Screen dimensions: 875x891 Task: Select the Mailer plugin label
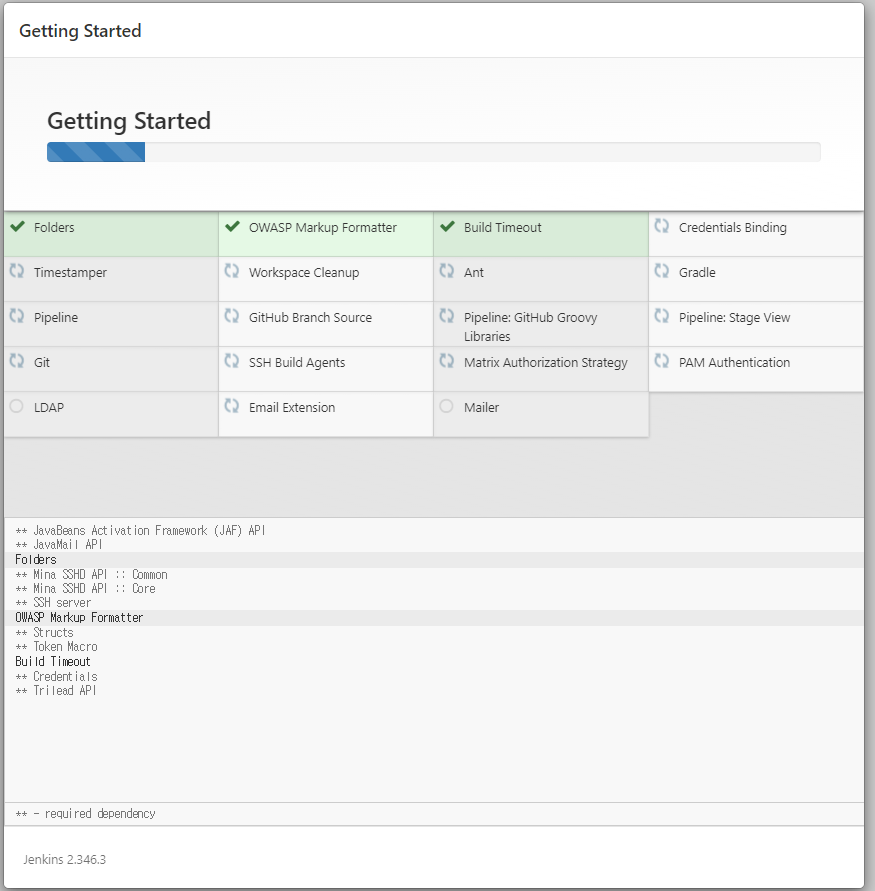click(481, 407)
